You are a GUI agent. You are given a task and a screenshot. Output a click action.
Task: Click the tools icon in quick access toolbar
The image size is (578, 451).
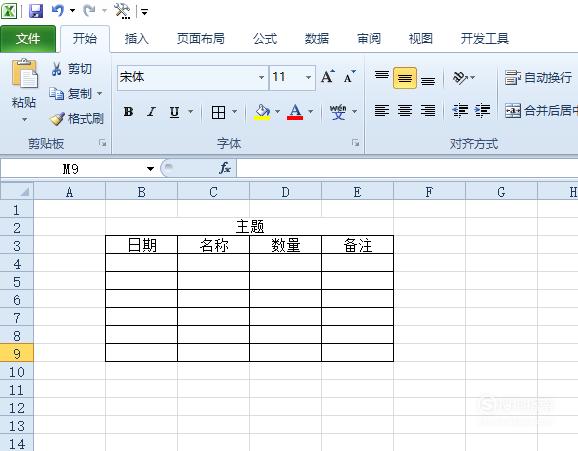pyautogui.click(x=122, y=11)
